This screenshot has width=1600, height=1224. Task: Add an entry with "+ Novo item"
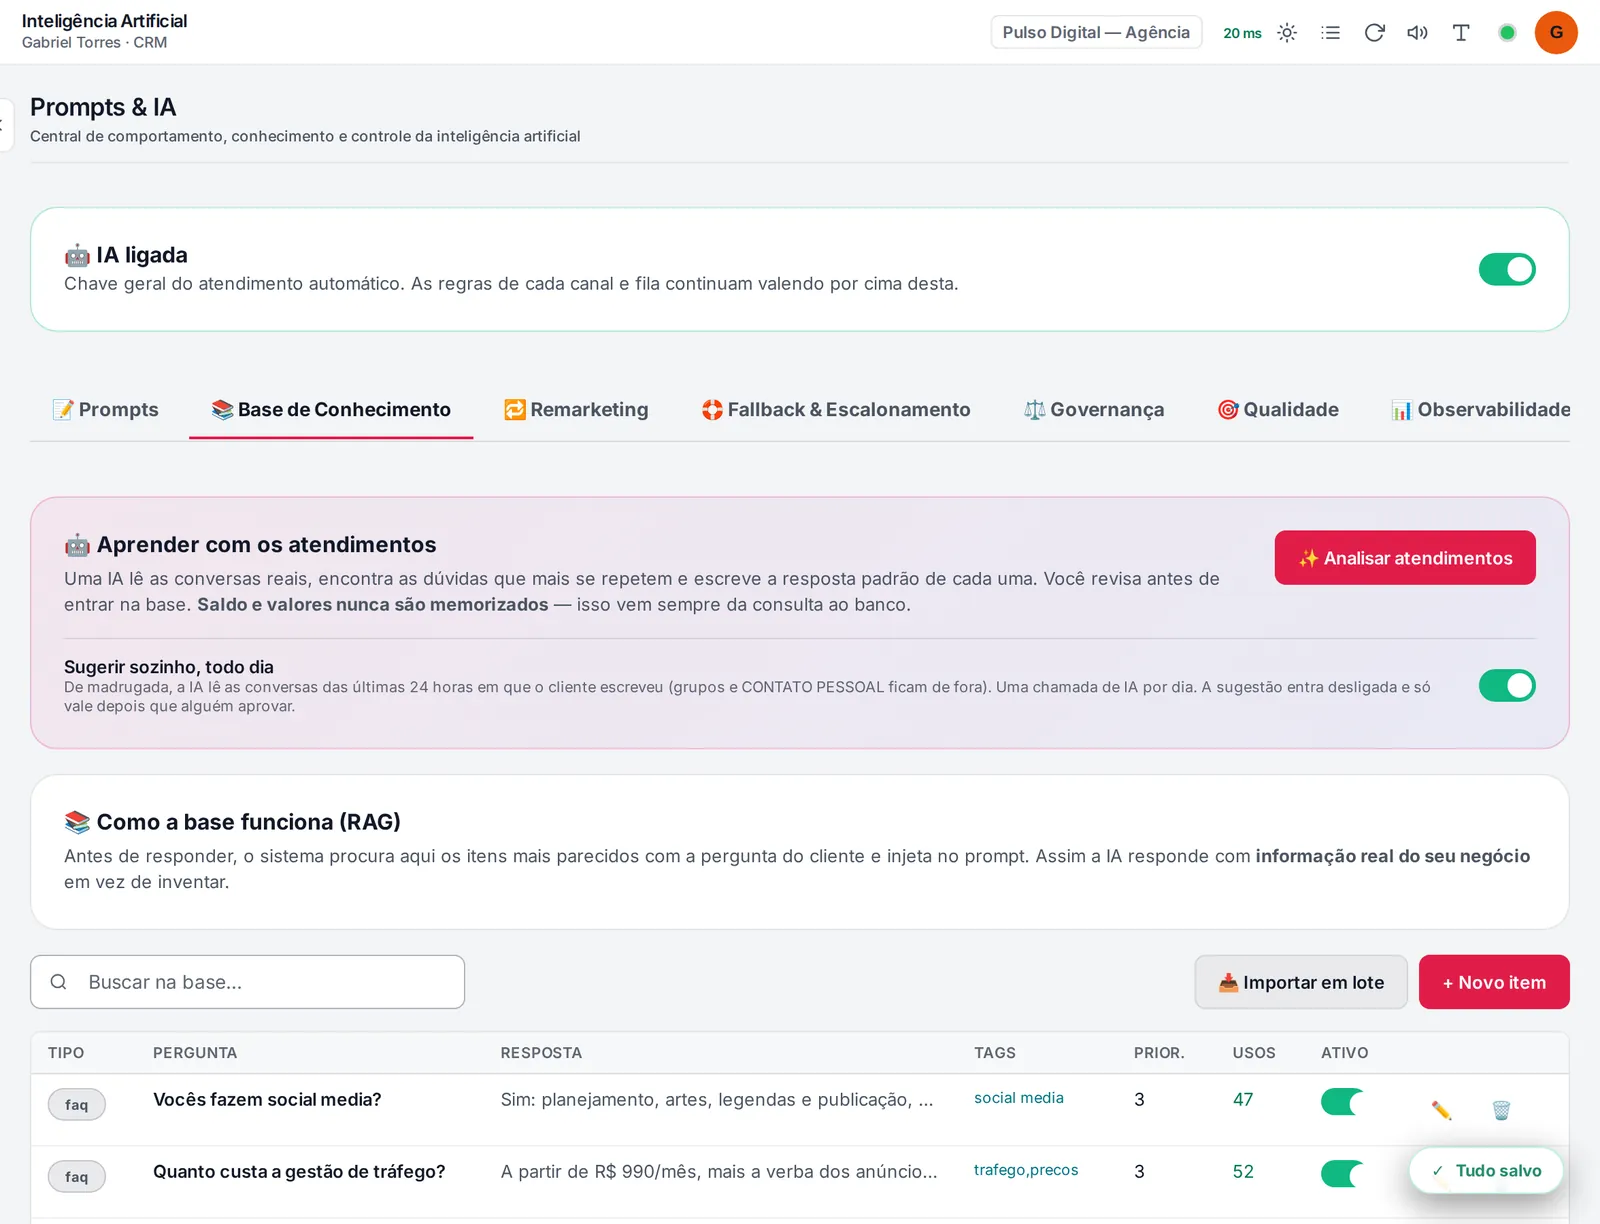[x=1494, y=982]
